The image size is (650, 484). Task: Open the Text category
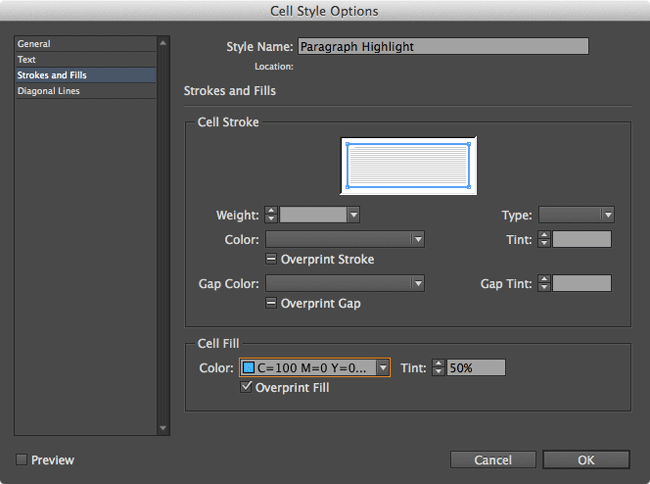pyautogui.click(x=85, y=59)
